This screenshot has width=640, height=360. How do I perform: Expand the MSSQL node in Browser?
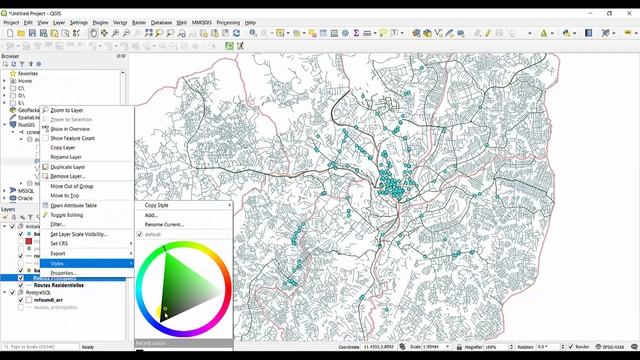[4, 191]
